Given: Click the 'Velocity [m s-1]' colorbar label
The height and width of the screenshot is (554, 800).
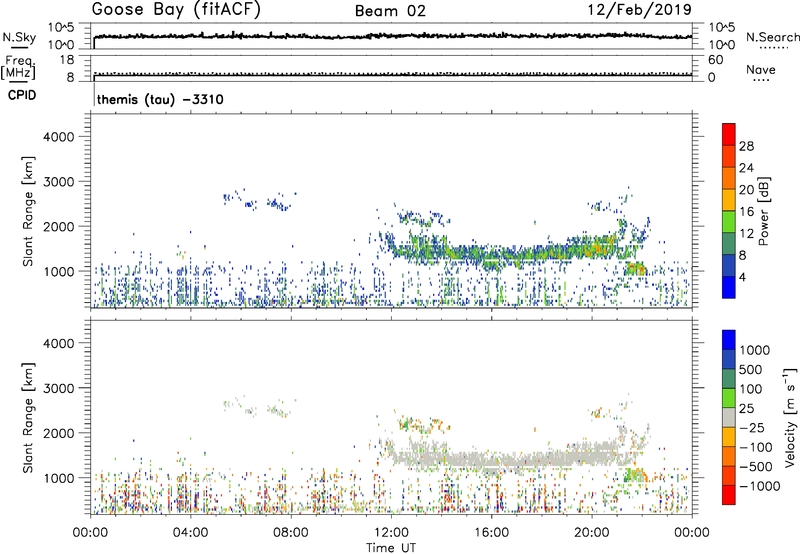Looking at the screenshot, I should pos(790,417).
